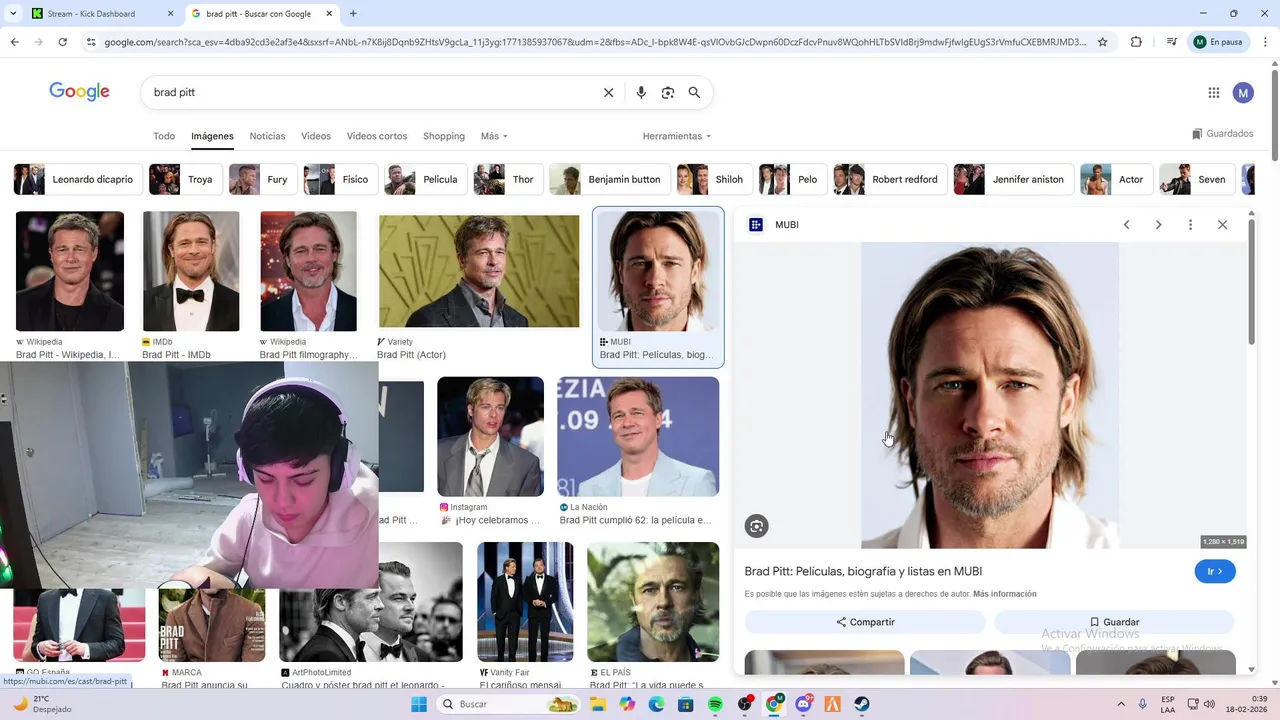Search inside image with Lens overlay icon

[x=756, y=526]
